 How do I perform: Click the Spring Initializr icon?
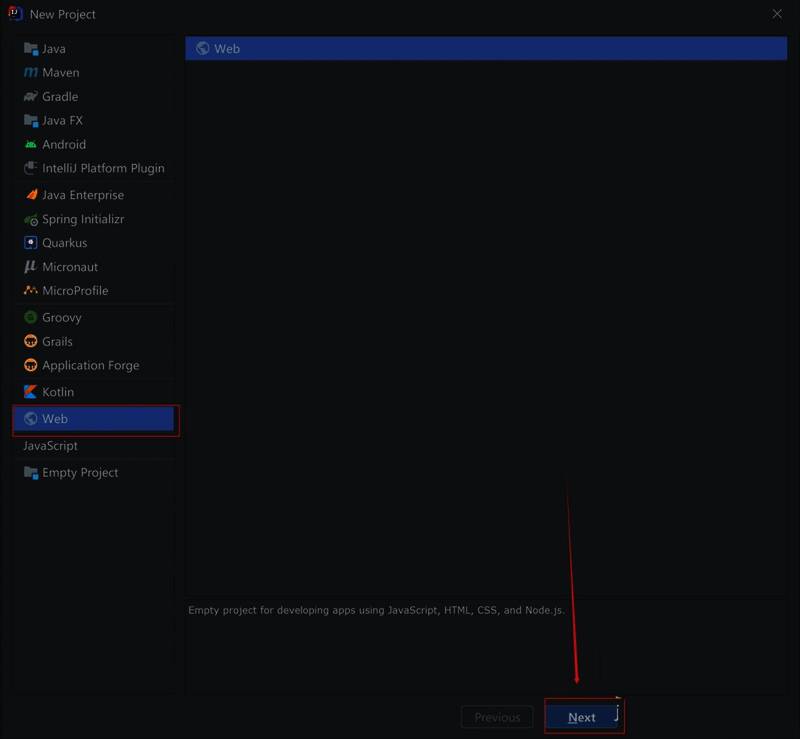pyautogui.click(x=31, y=219)
